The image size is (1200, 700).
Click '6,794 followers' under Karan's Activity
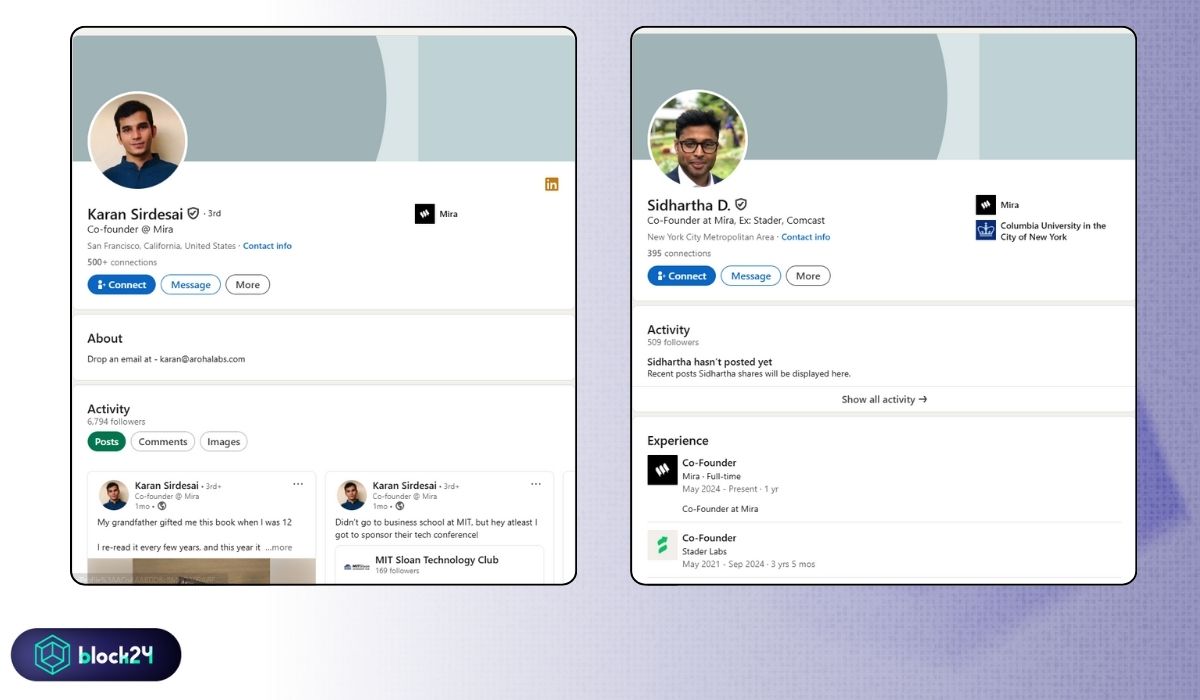coord(116,422)
